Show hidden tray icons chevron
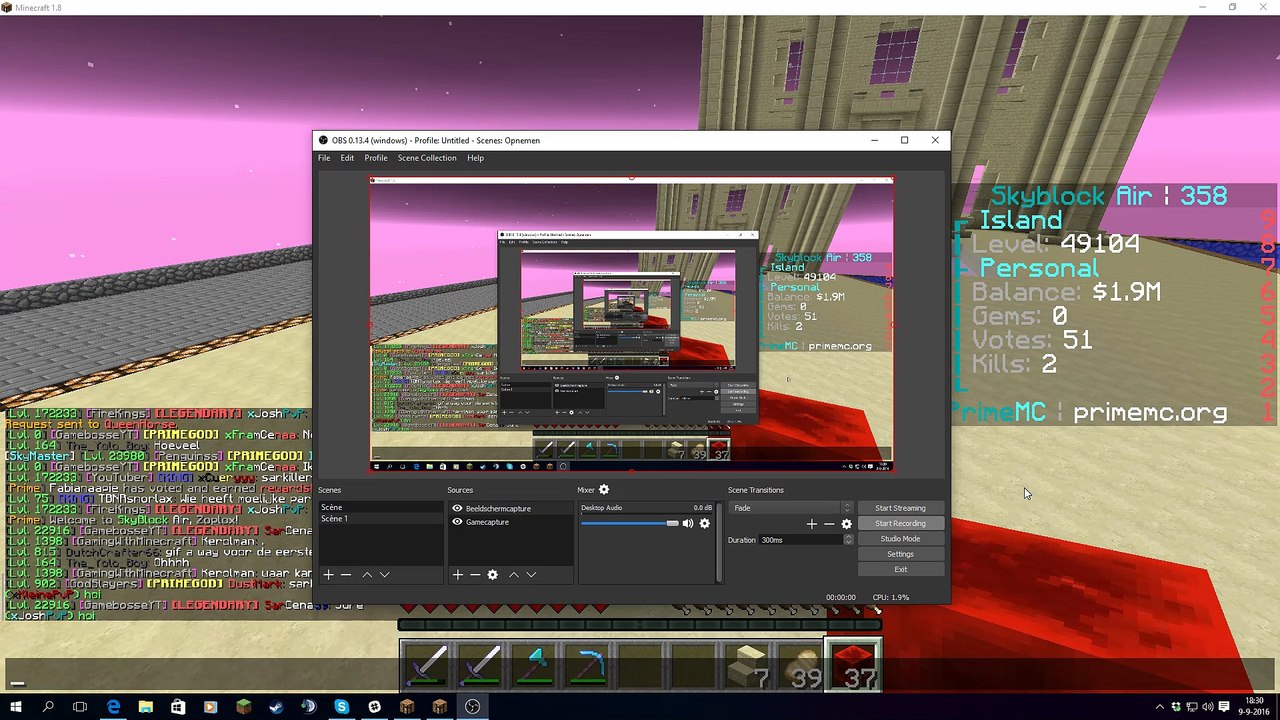This screenshot has height=720, width=1280. pos(1160,707)
